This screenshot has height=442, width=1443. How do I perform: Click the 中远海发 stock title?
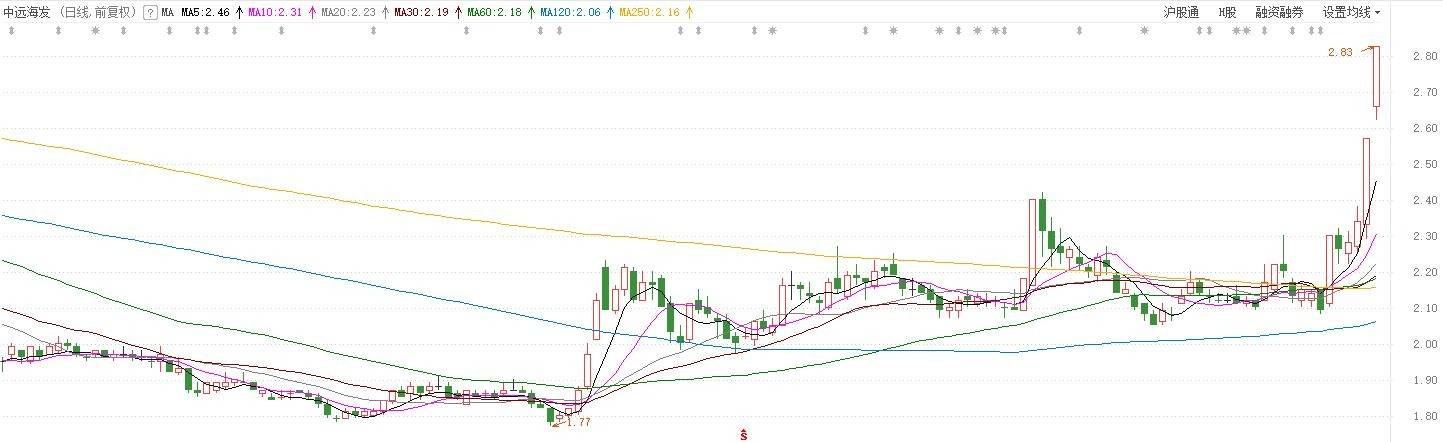[x=24, y=13]
